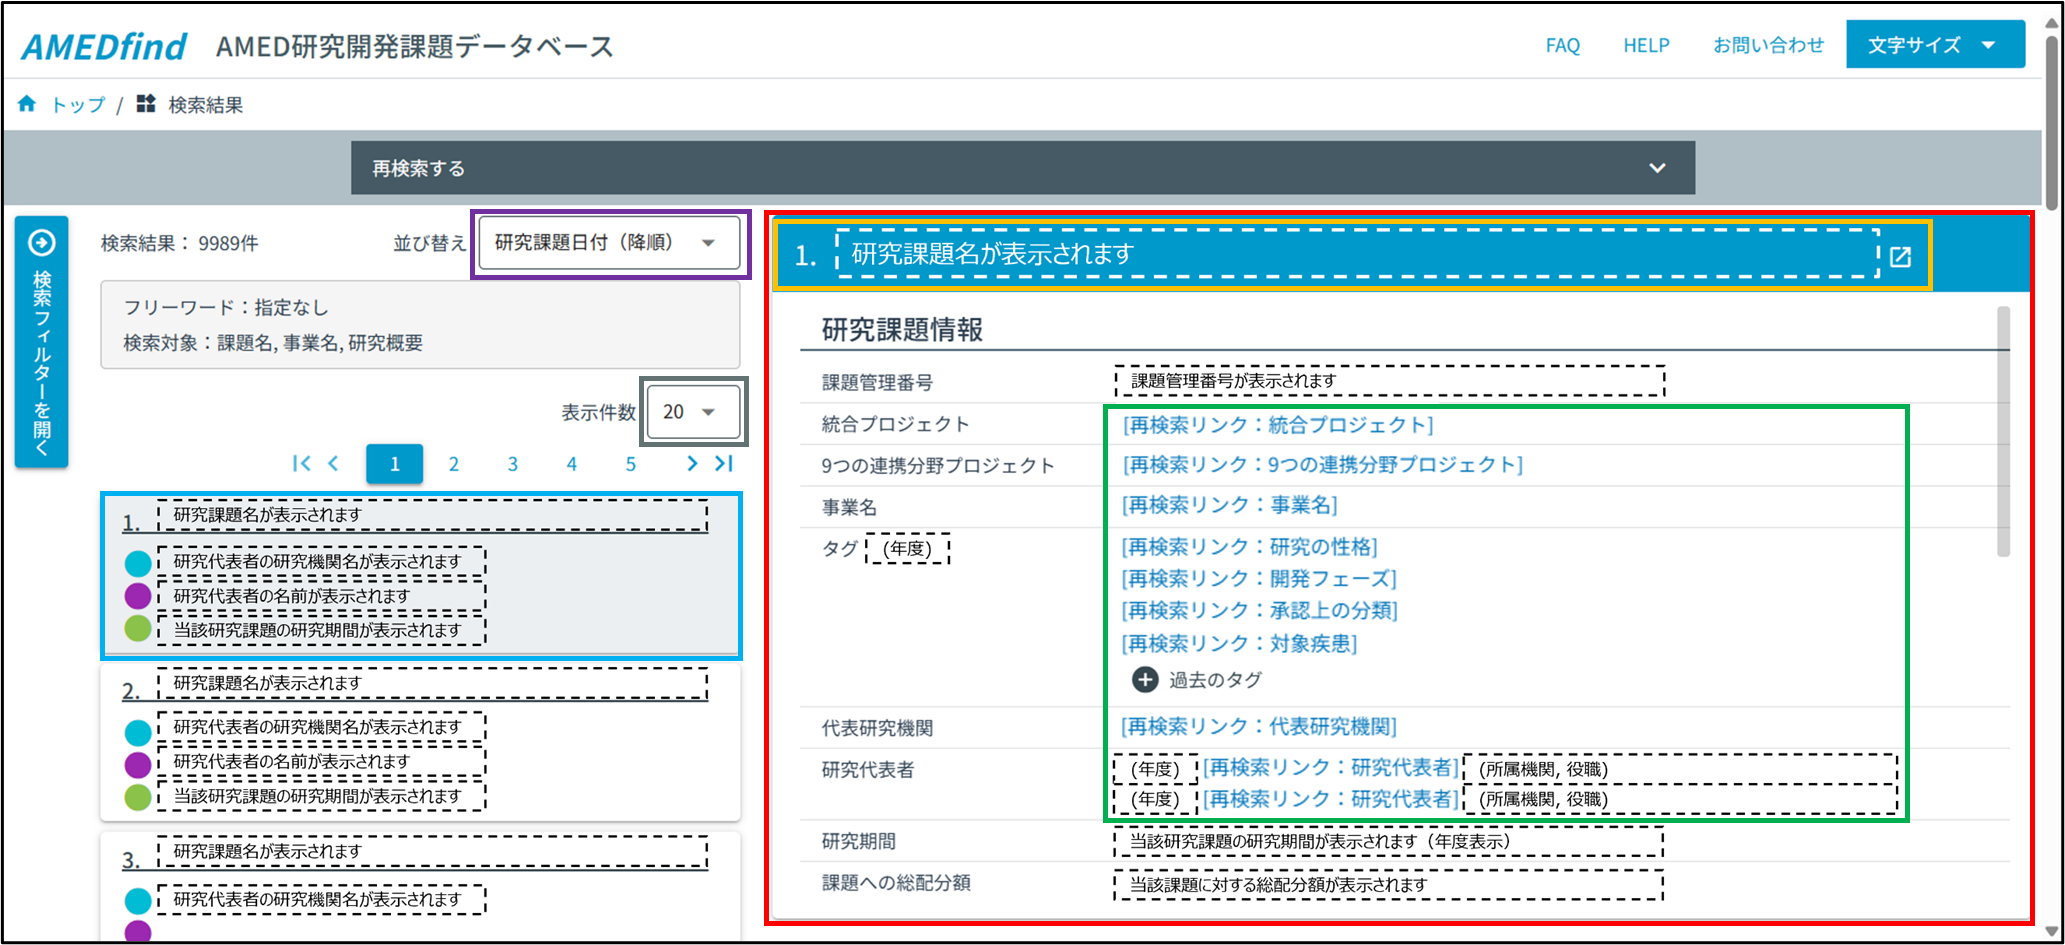Expand 過去のタグ plus icon

(x=1144, y=680)
